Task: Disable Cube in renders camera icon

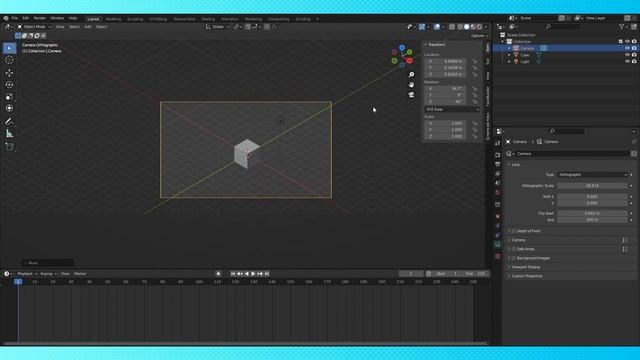Action: (x=634, y=55)
